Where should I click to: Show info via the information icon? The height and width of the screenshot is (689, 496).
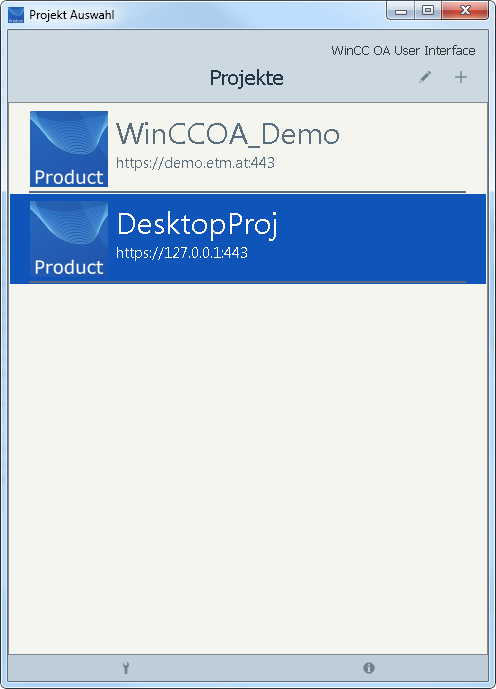point(369,668)
